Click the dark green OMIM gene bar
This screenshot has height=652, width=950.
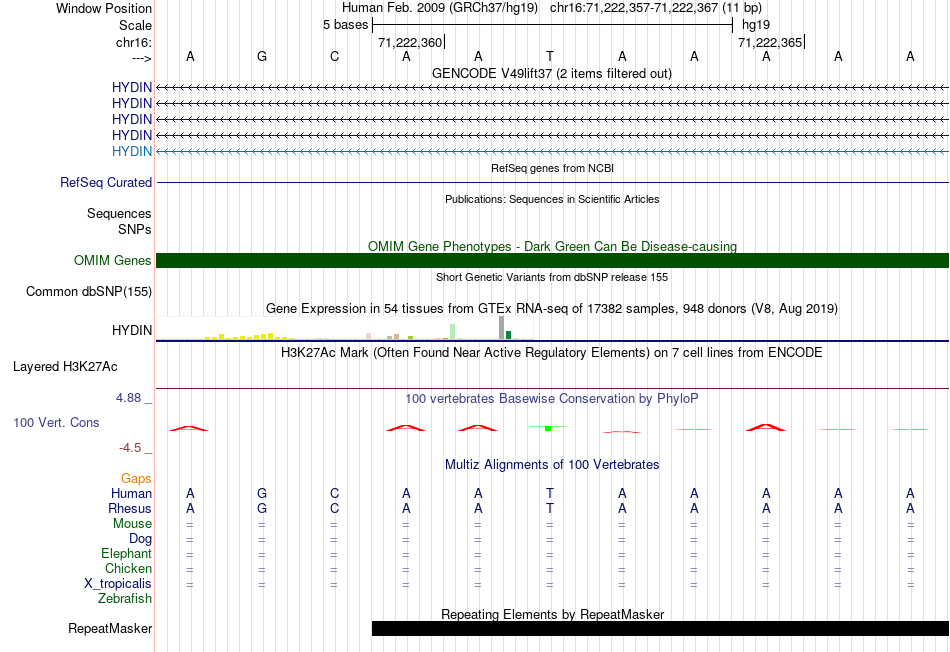tap(552, 261)
